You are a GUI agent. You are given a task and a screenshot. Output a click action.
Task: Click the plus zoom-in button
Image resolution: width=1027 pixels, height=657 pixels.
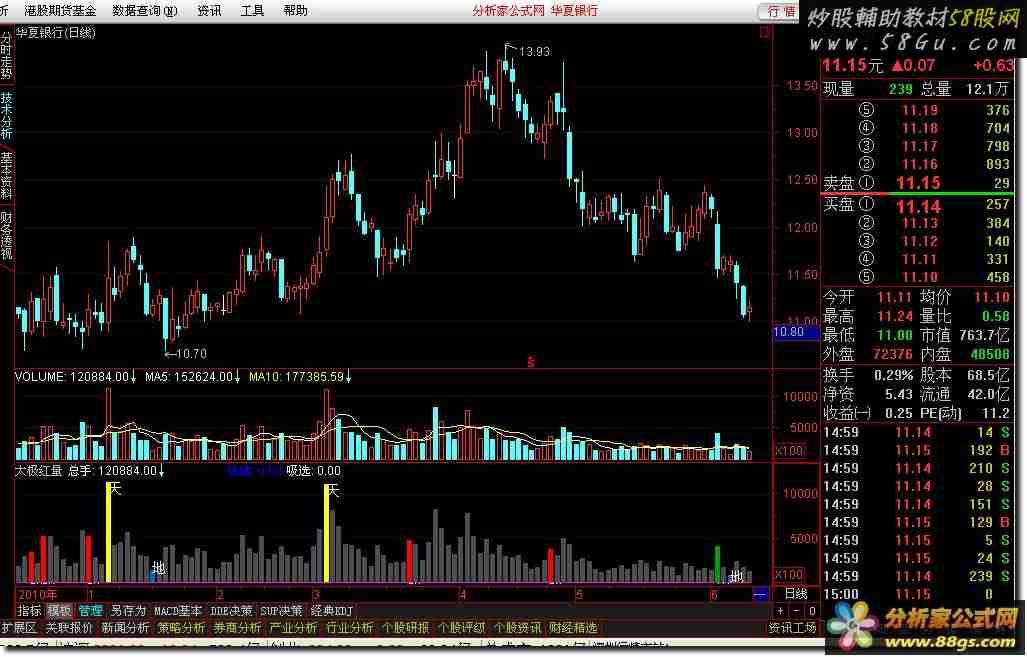pyautogui.click(x=781, y=610)
